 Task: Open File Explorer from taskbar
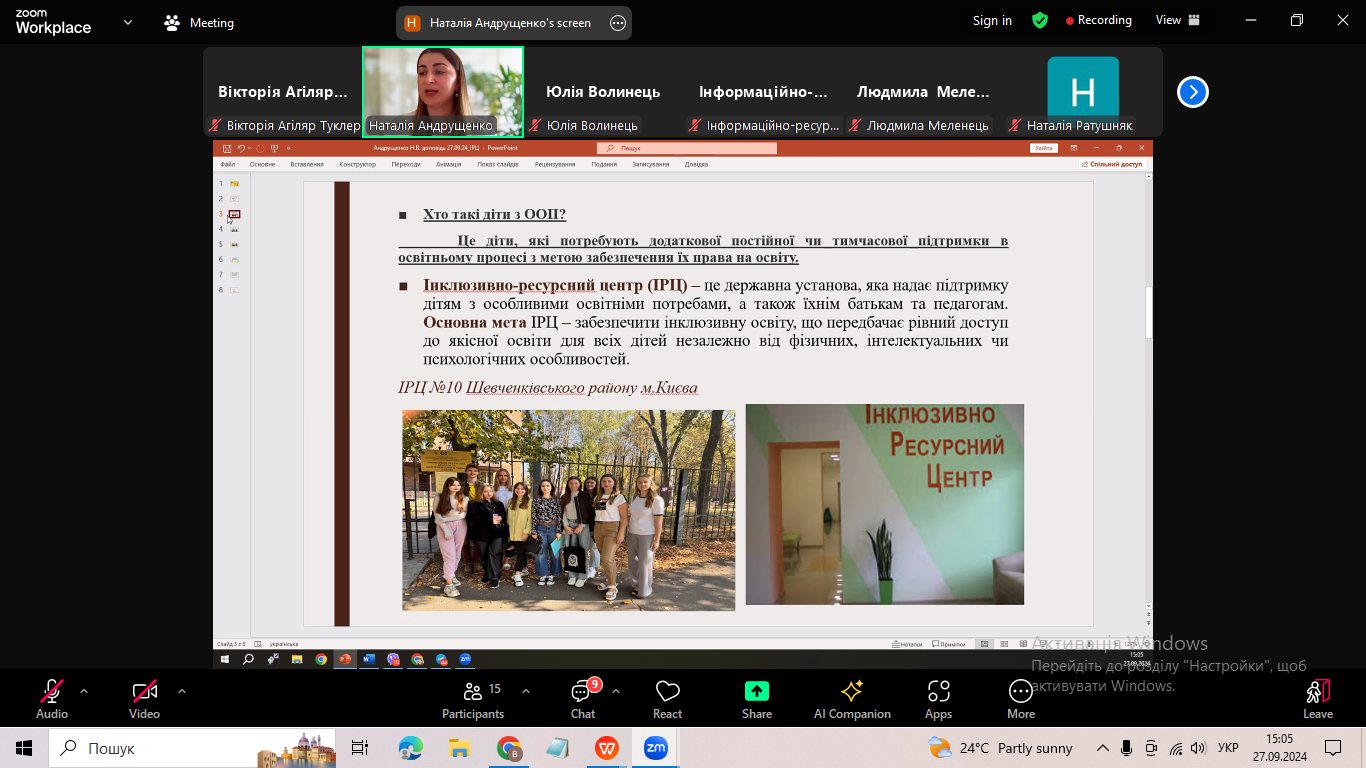pos(459,748)
